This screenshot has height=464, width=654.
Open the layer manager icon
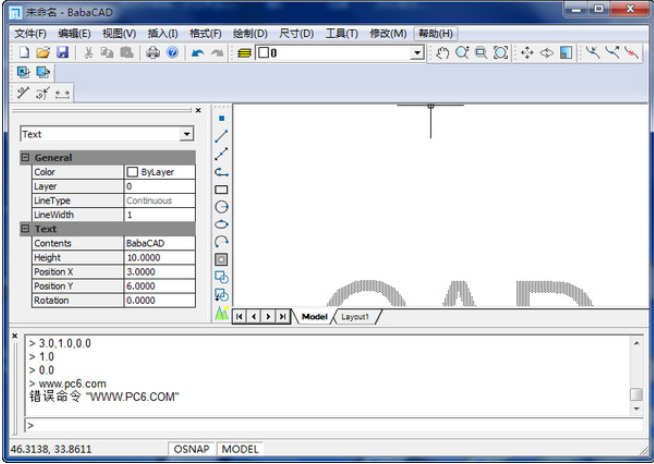244,52
